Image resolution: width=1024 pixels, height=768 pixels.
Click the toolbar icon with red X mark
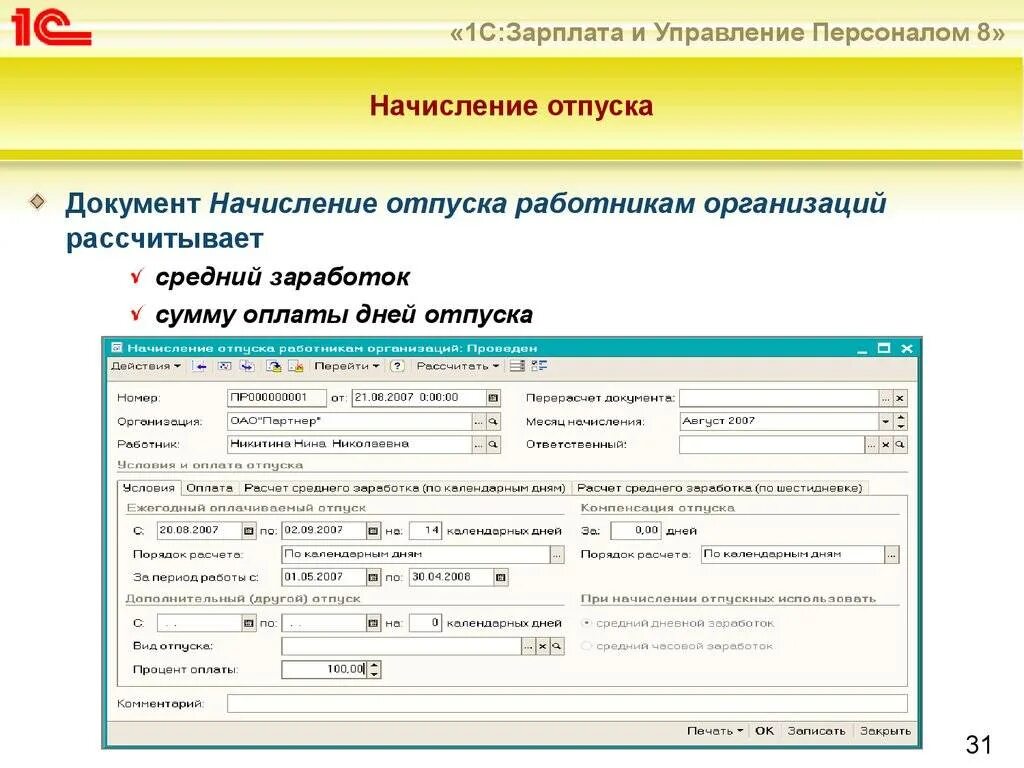click(x=296, y=366)
